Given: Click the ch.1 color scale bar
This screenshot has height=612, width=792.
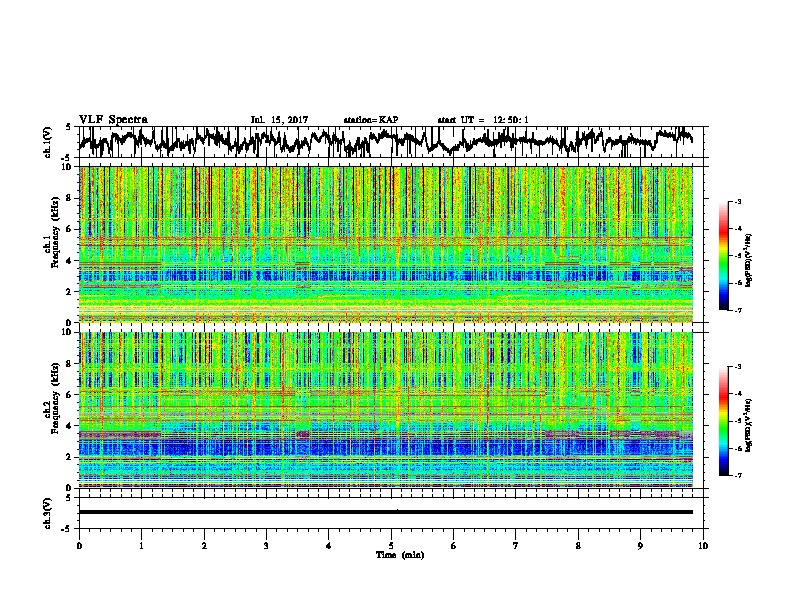Looking at the screenshot, I should pos(723,256).
